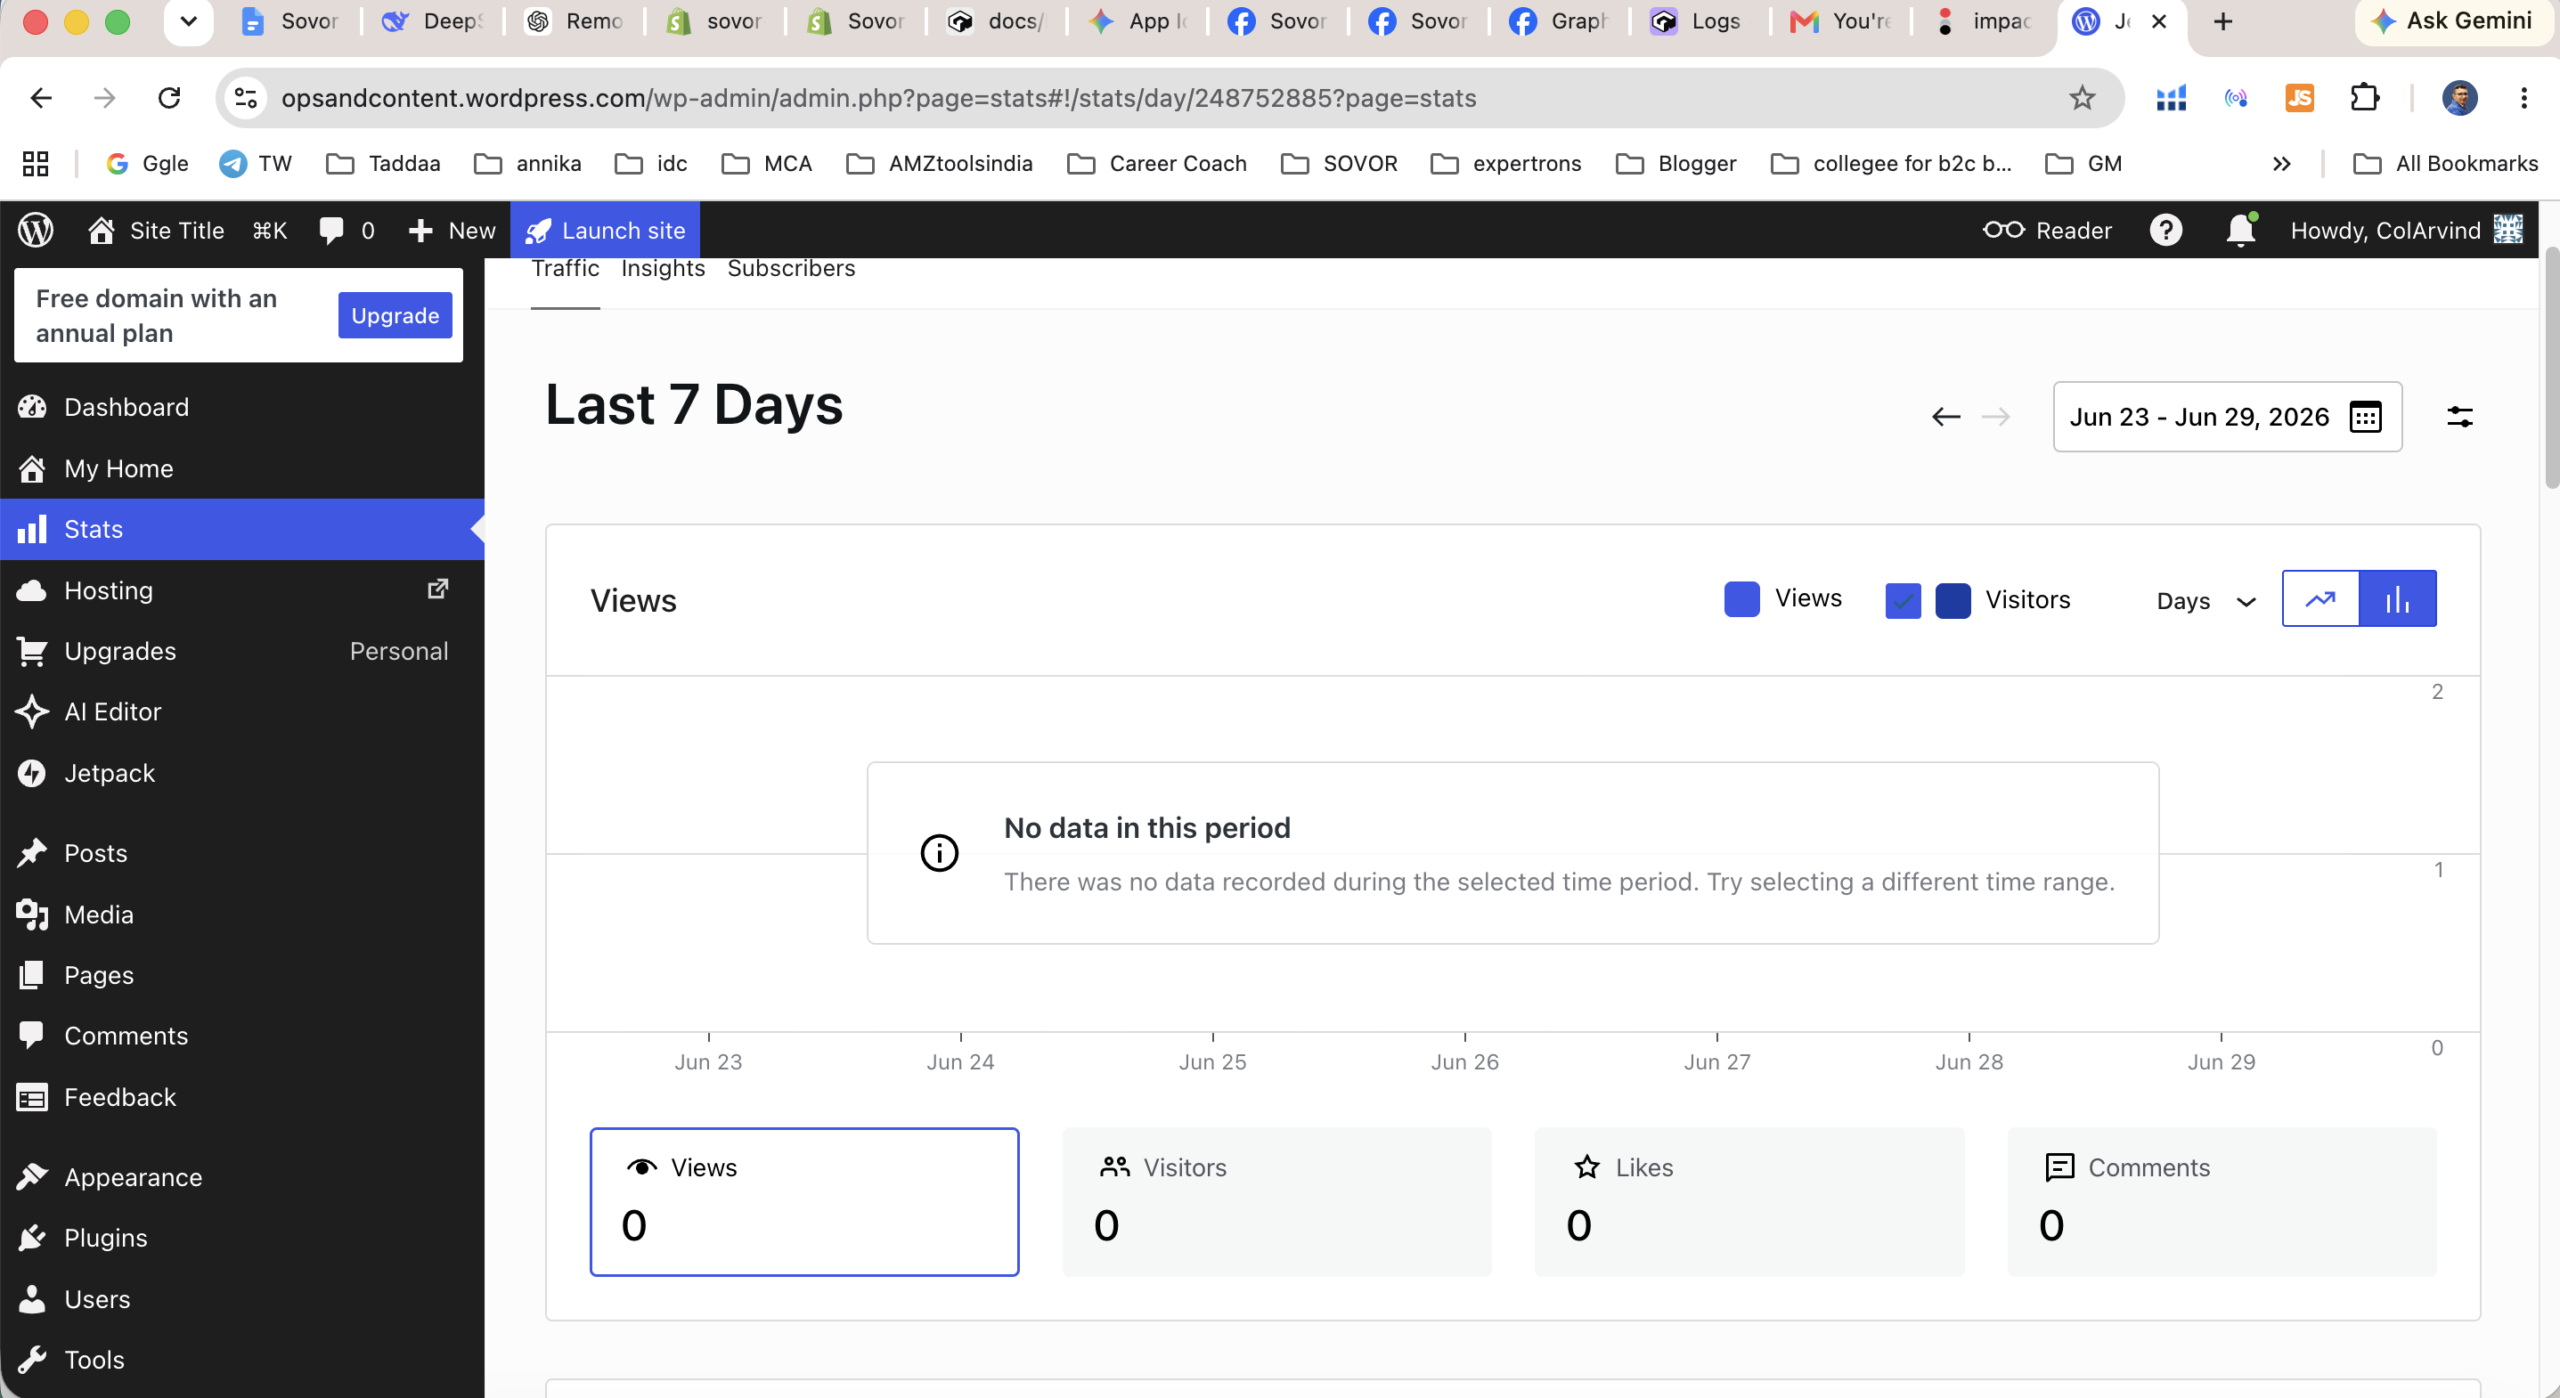Click the address bar URL
The height and width of the screenshot is (1398, 2560).
click(x=878, y=98)
